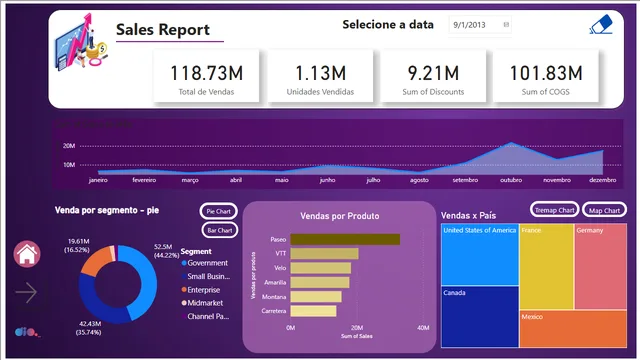Select the Mexico treemap tile
The image size is (640, 360).
tap(573, 329)
